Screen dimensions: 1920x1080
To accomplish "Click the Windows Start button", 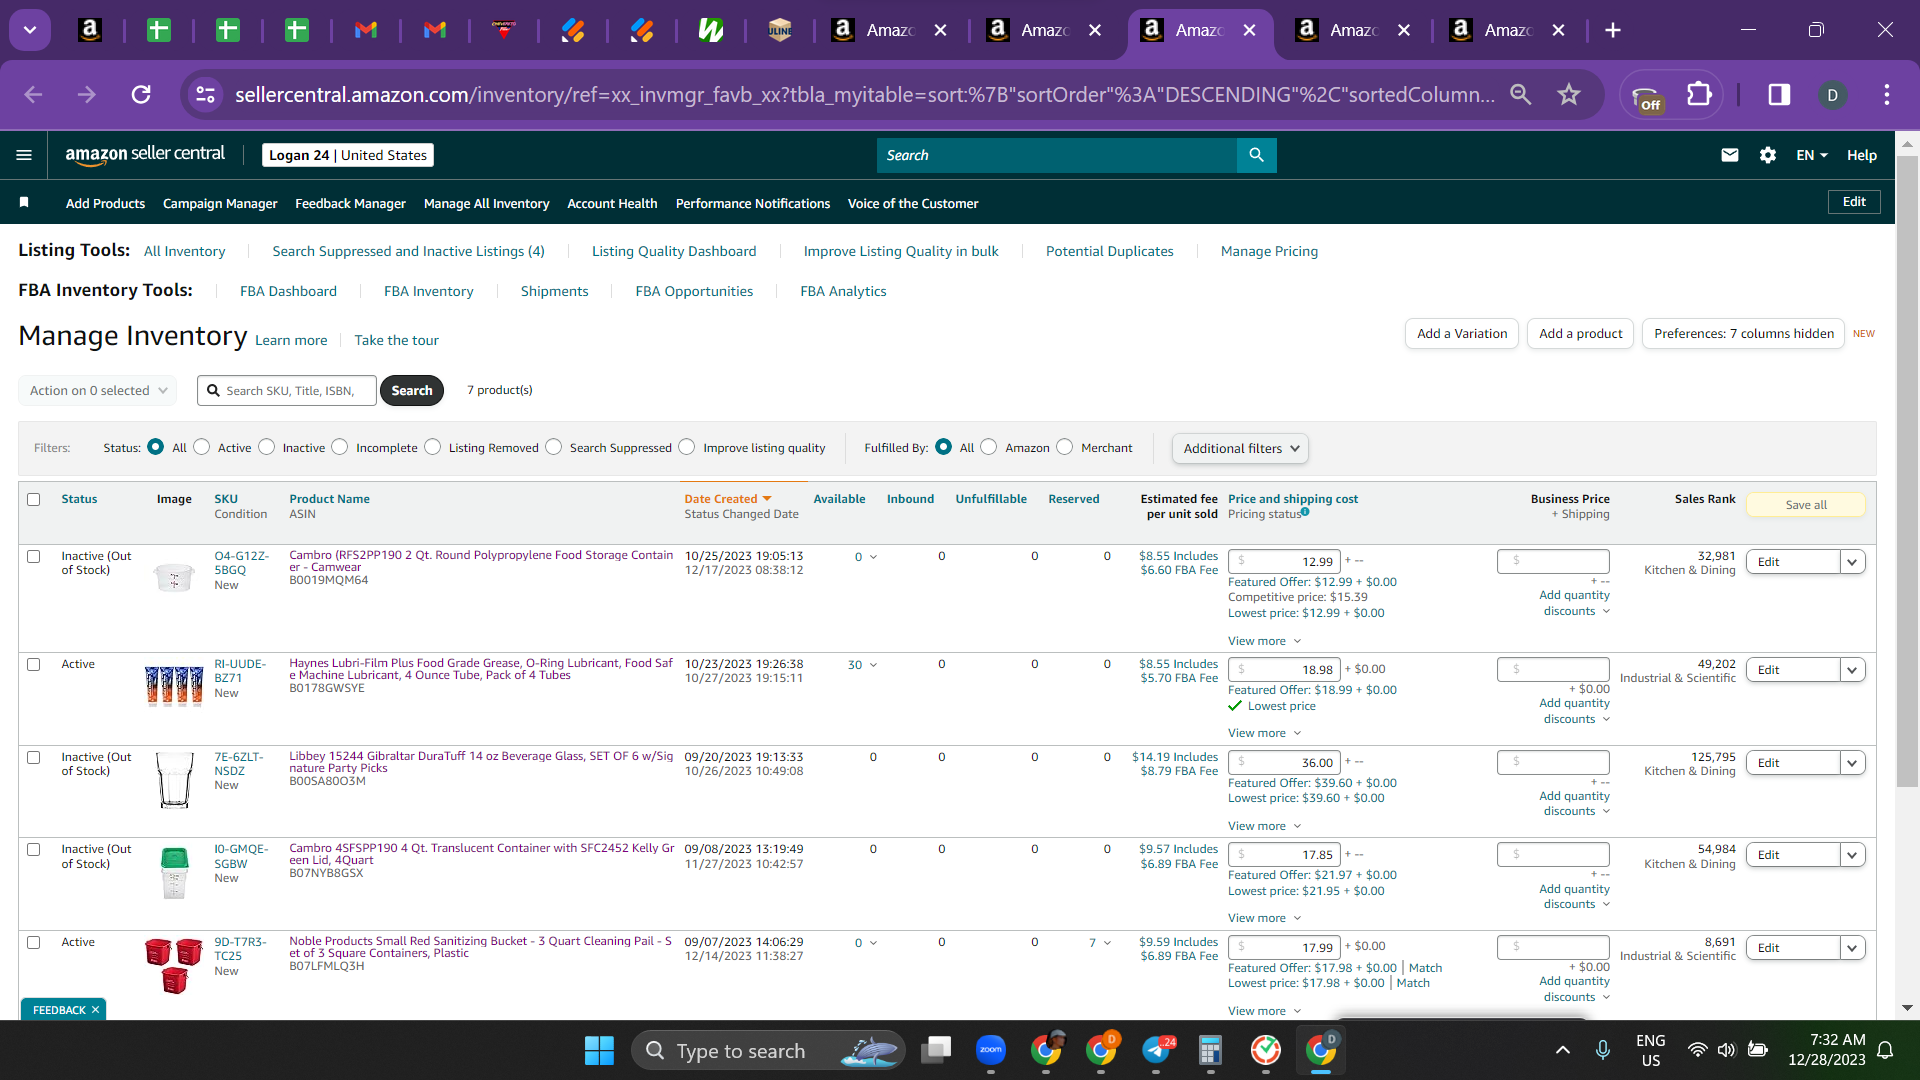I will pyautogui.click(x=599, y=1050).
